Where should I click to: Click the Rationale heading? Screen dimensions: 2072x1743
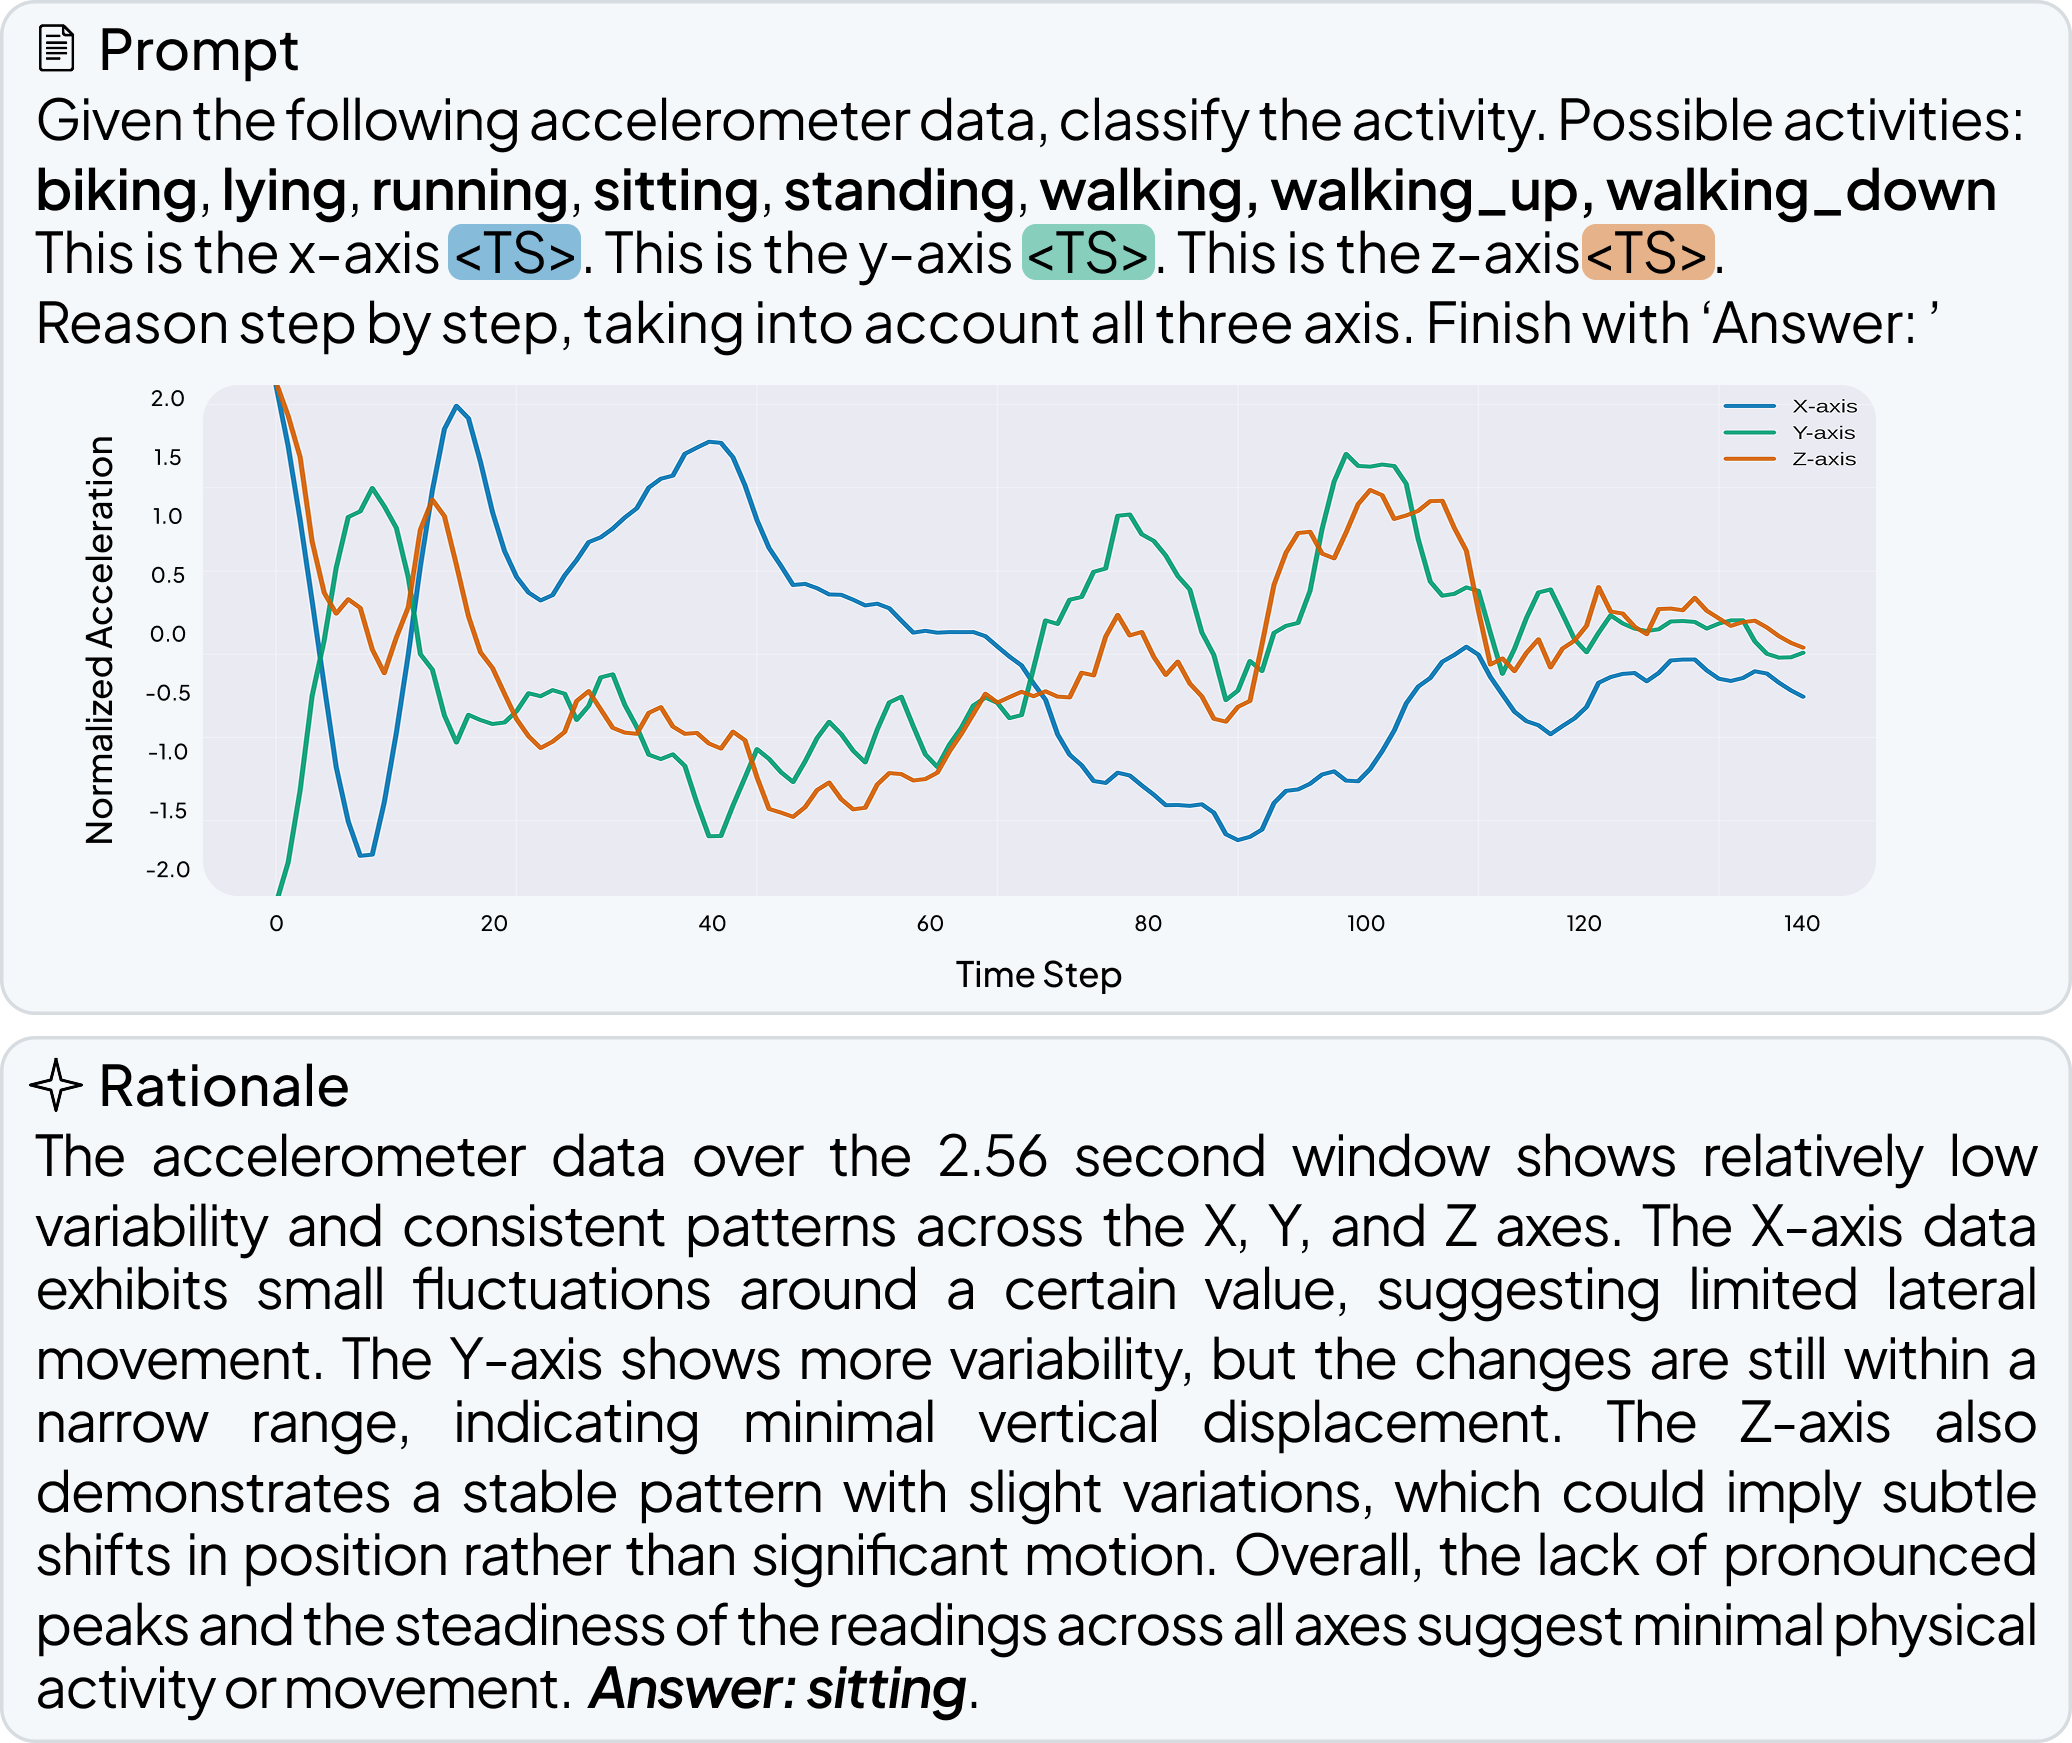click(224, 1086)
